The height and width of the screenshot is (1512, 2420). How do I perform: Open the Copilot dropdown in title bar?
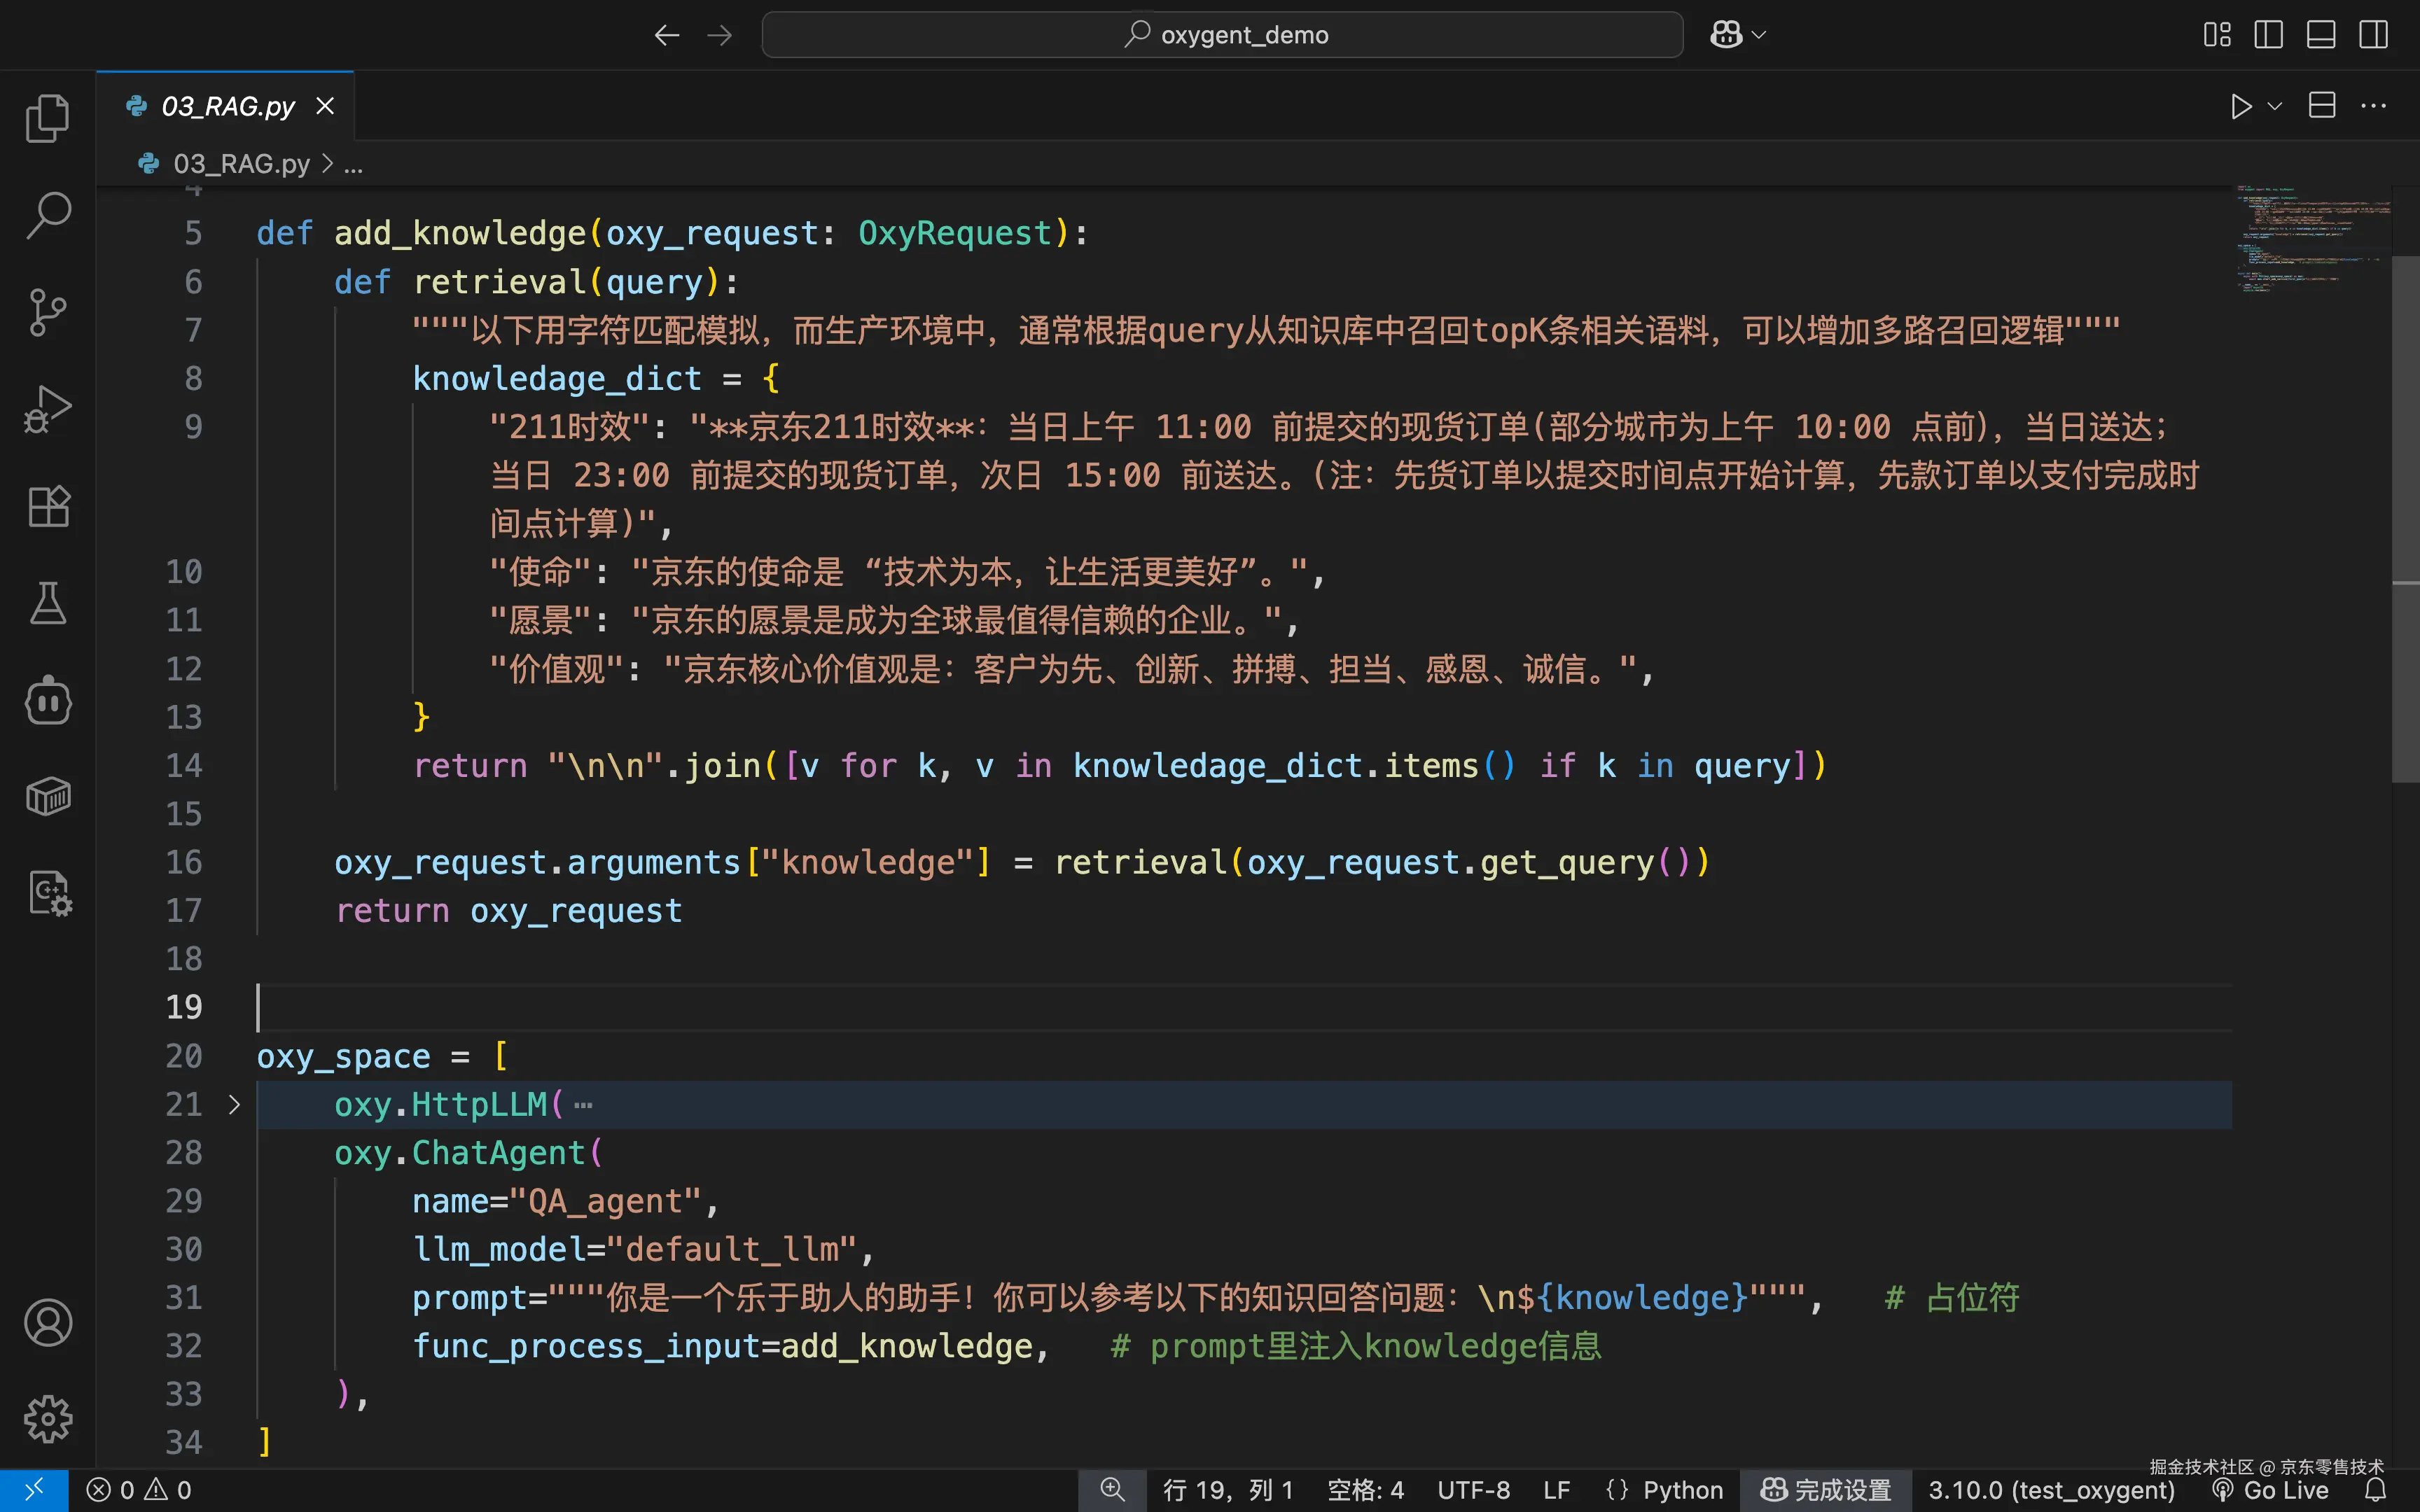coord(1738,35)
